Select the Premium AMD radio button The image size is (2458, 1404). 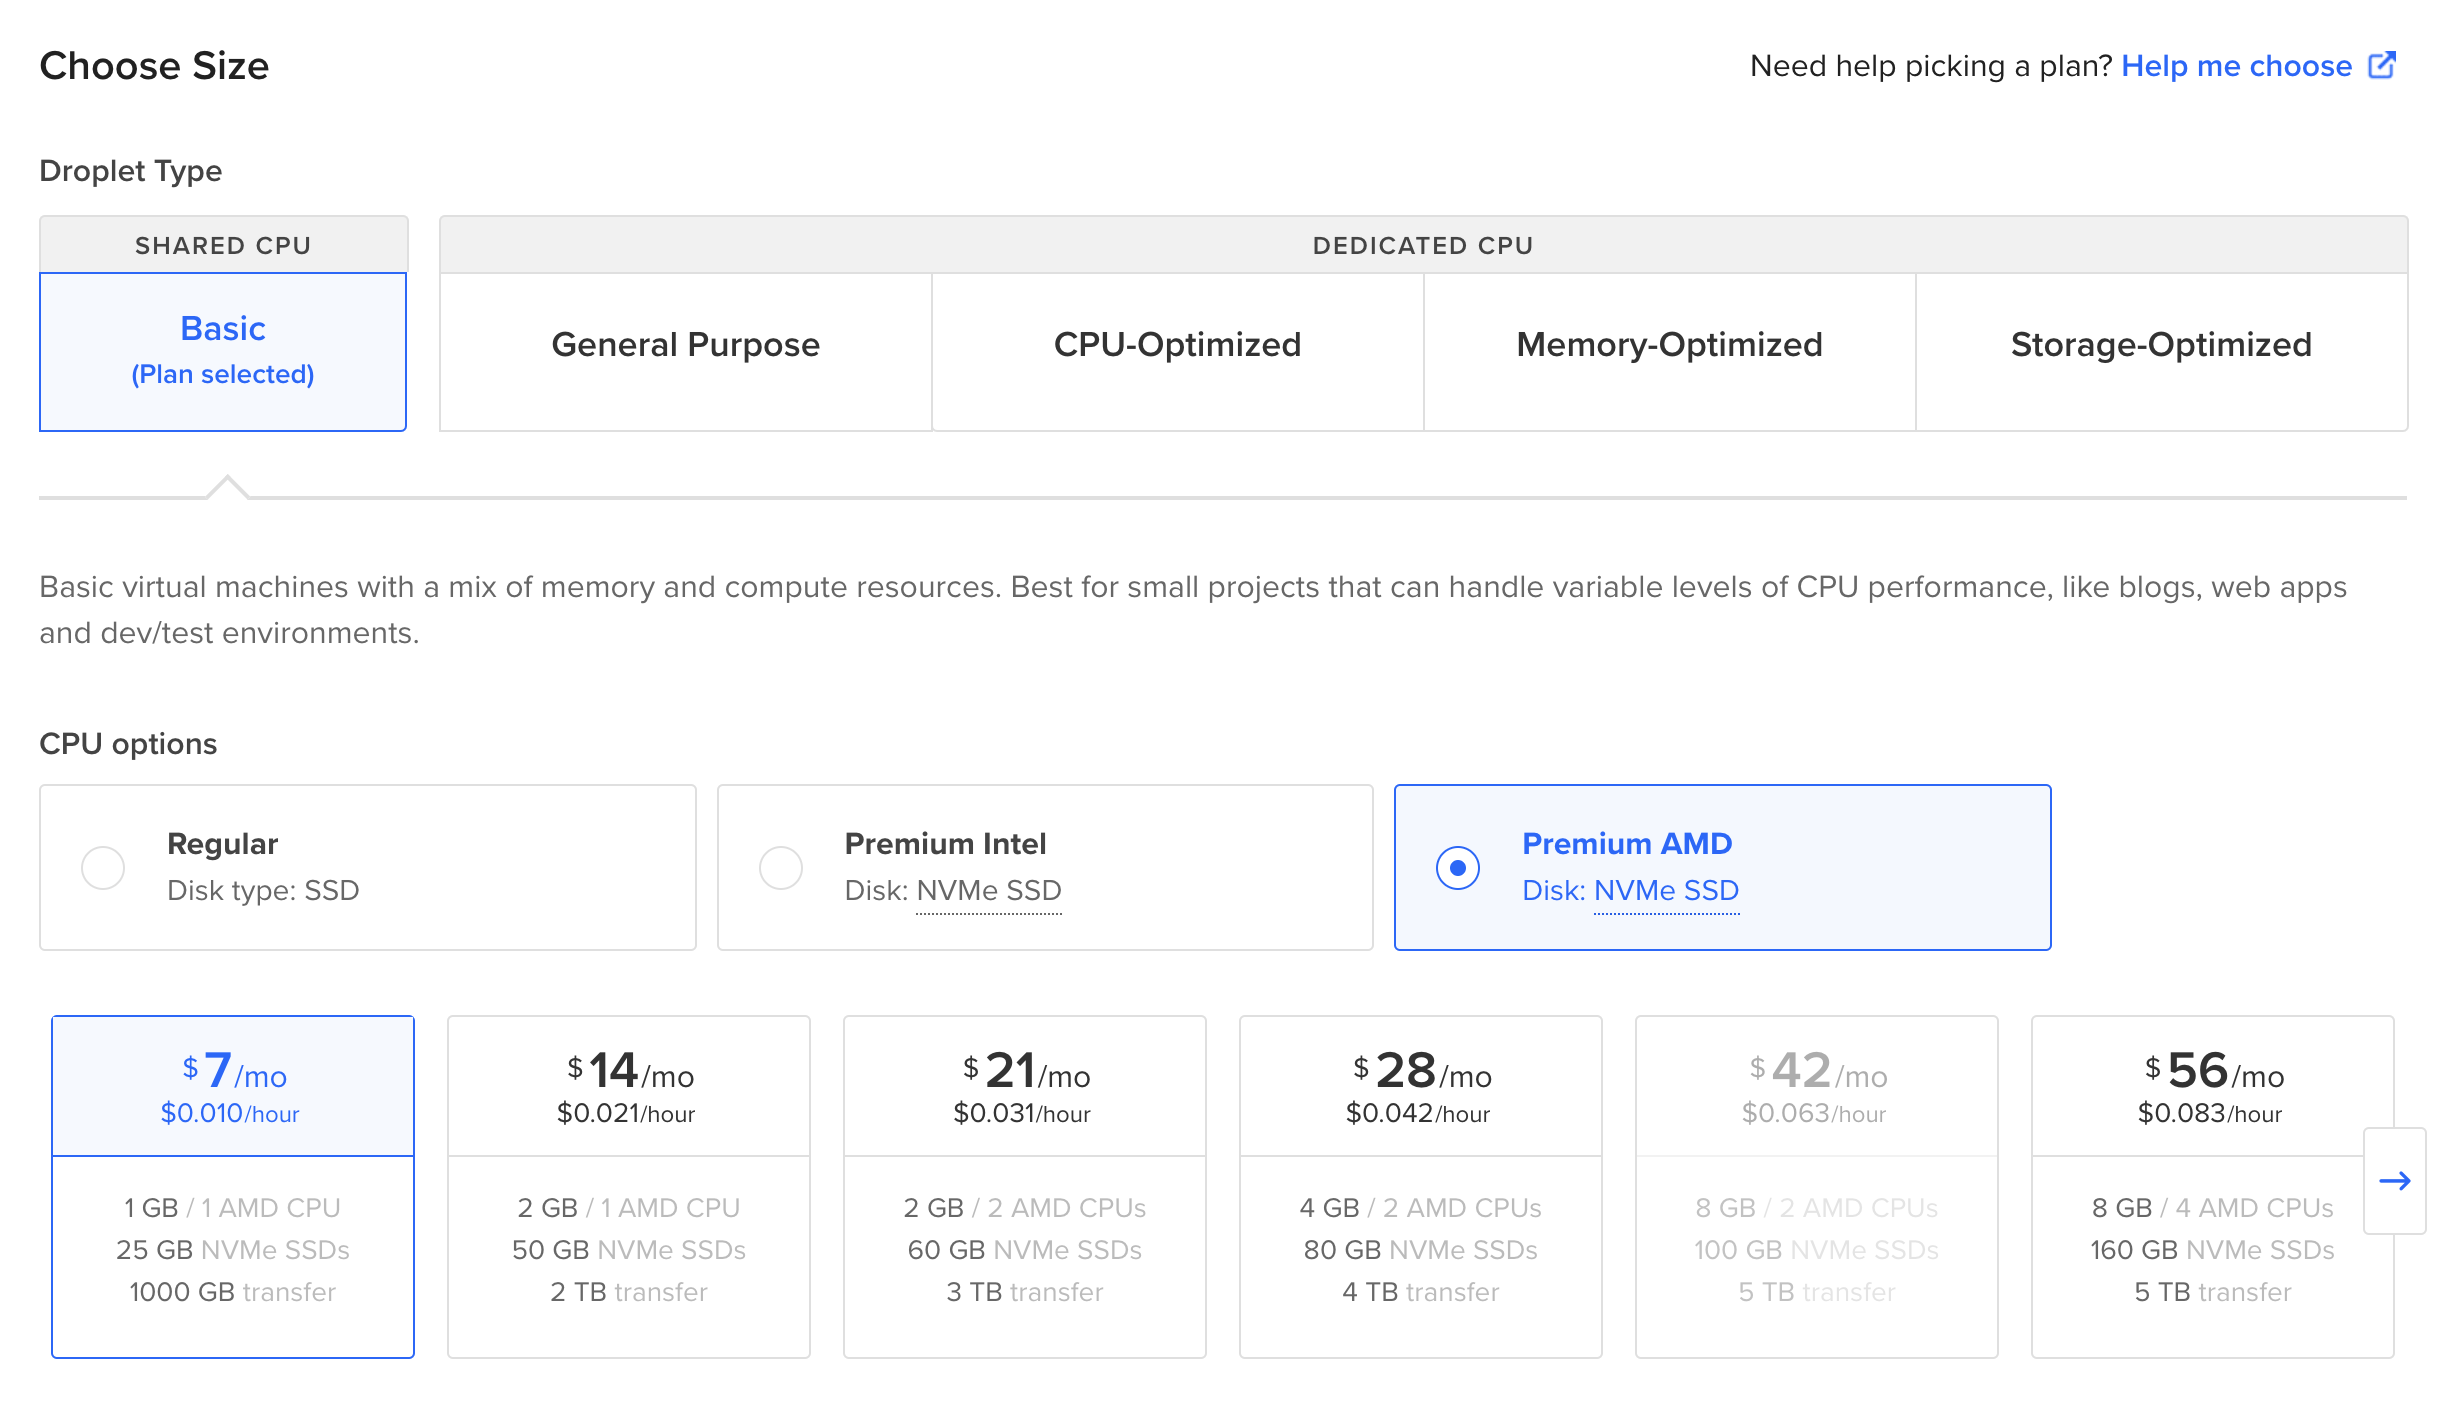[1457, 867]
